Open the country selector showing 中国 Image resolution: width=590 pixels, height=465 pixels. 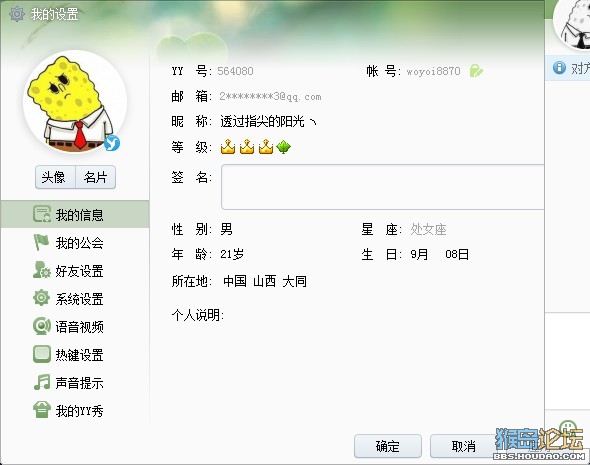tap(235, 281)
